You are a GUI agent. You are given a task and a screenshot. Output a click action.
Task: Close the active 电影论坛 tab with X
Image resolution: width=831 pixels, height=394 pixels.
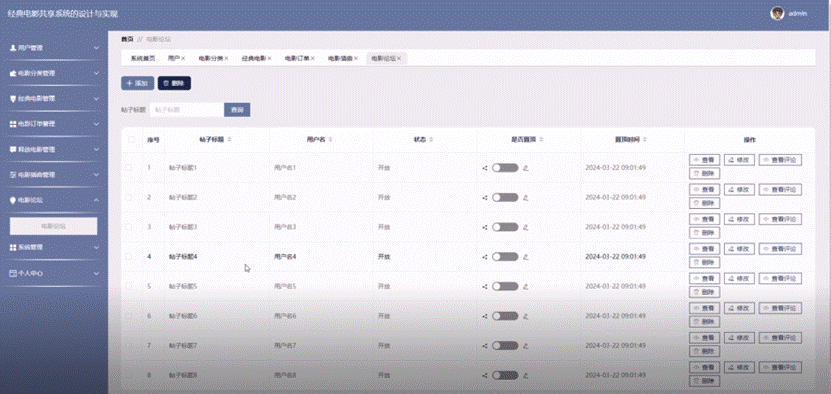click(x=399, y=58)
